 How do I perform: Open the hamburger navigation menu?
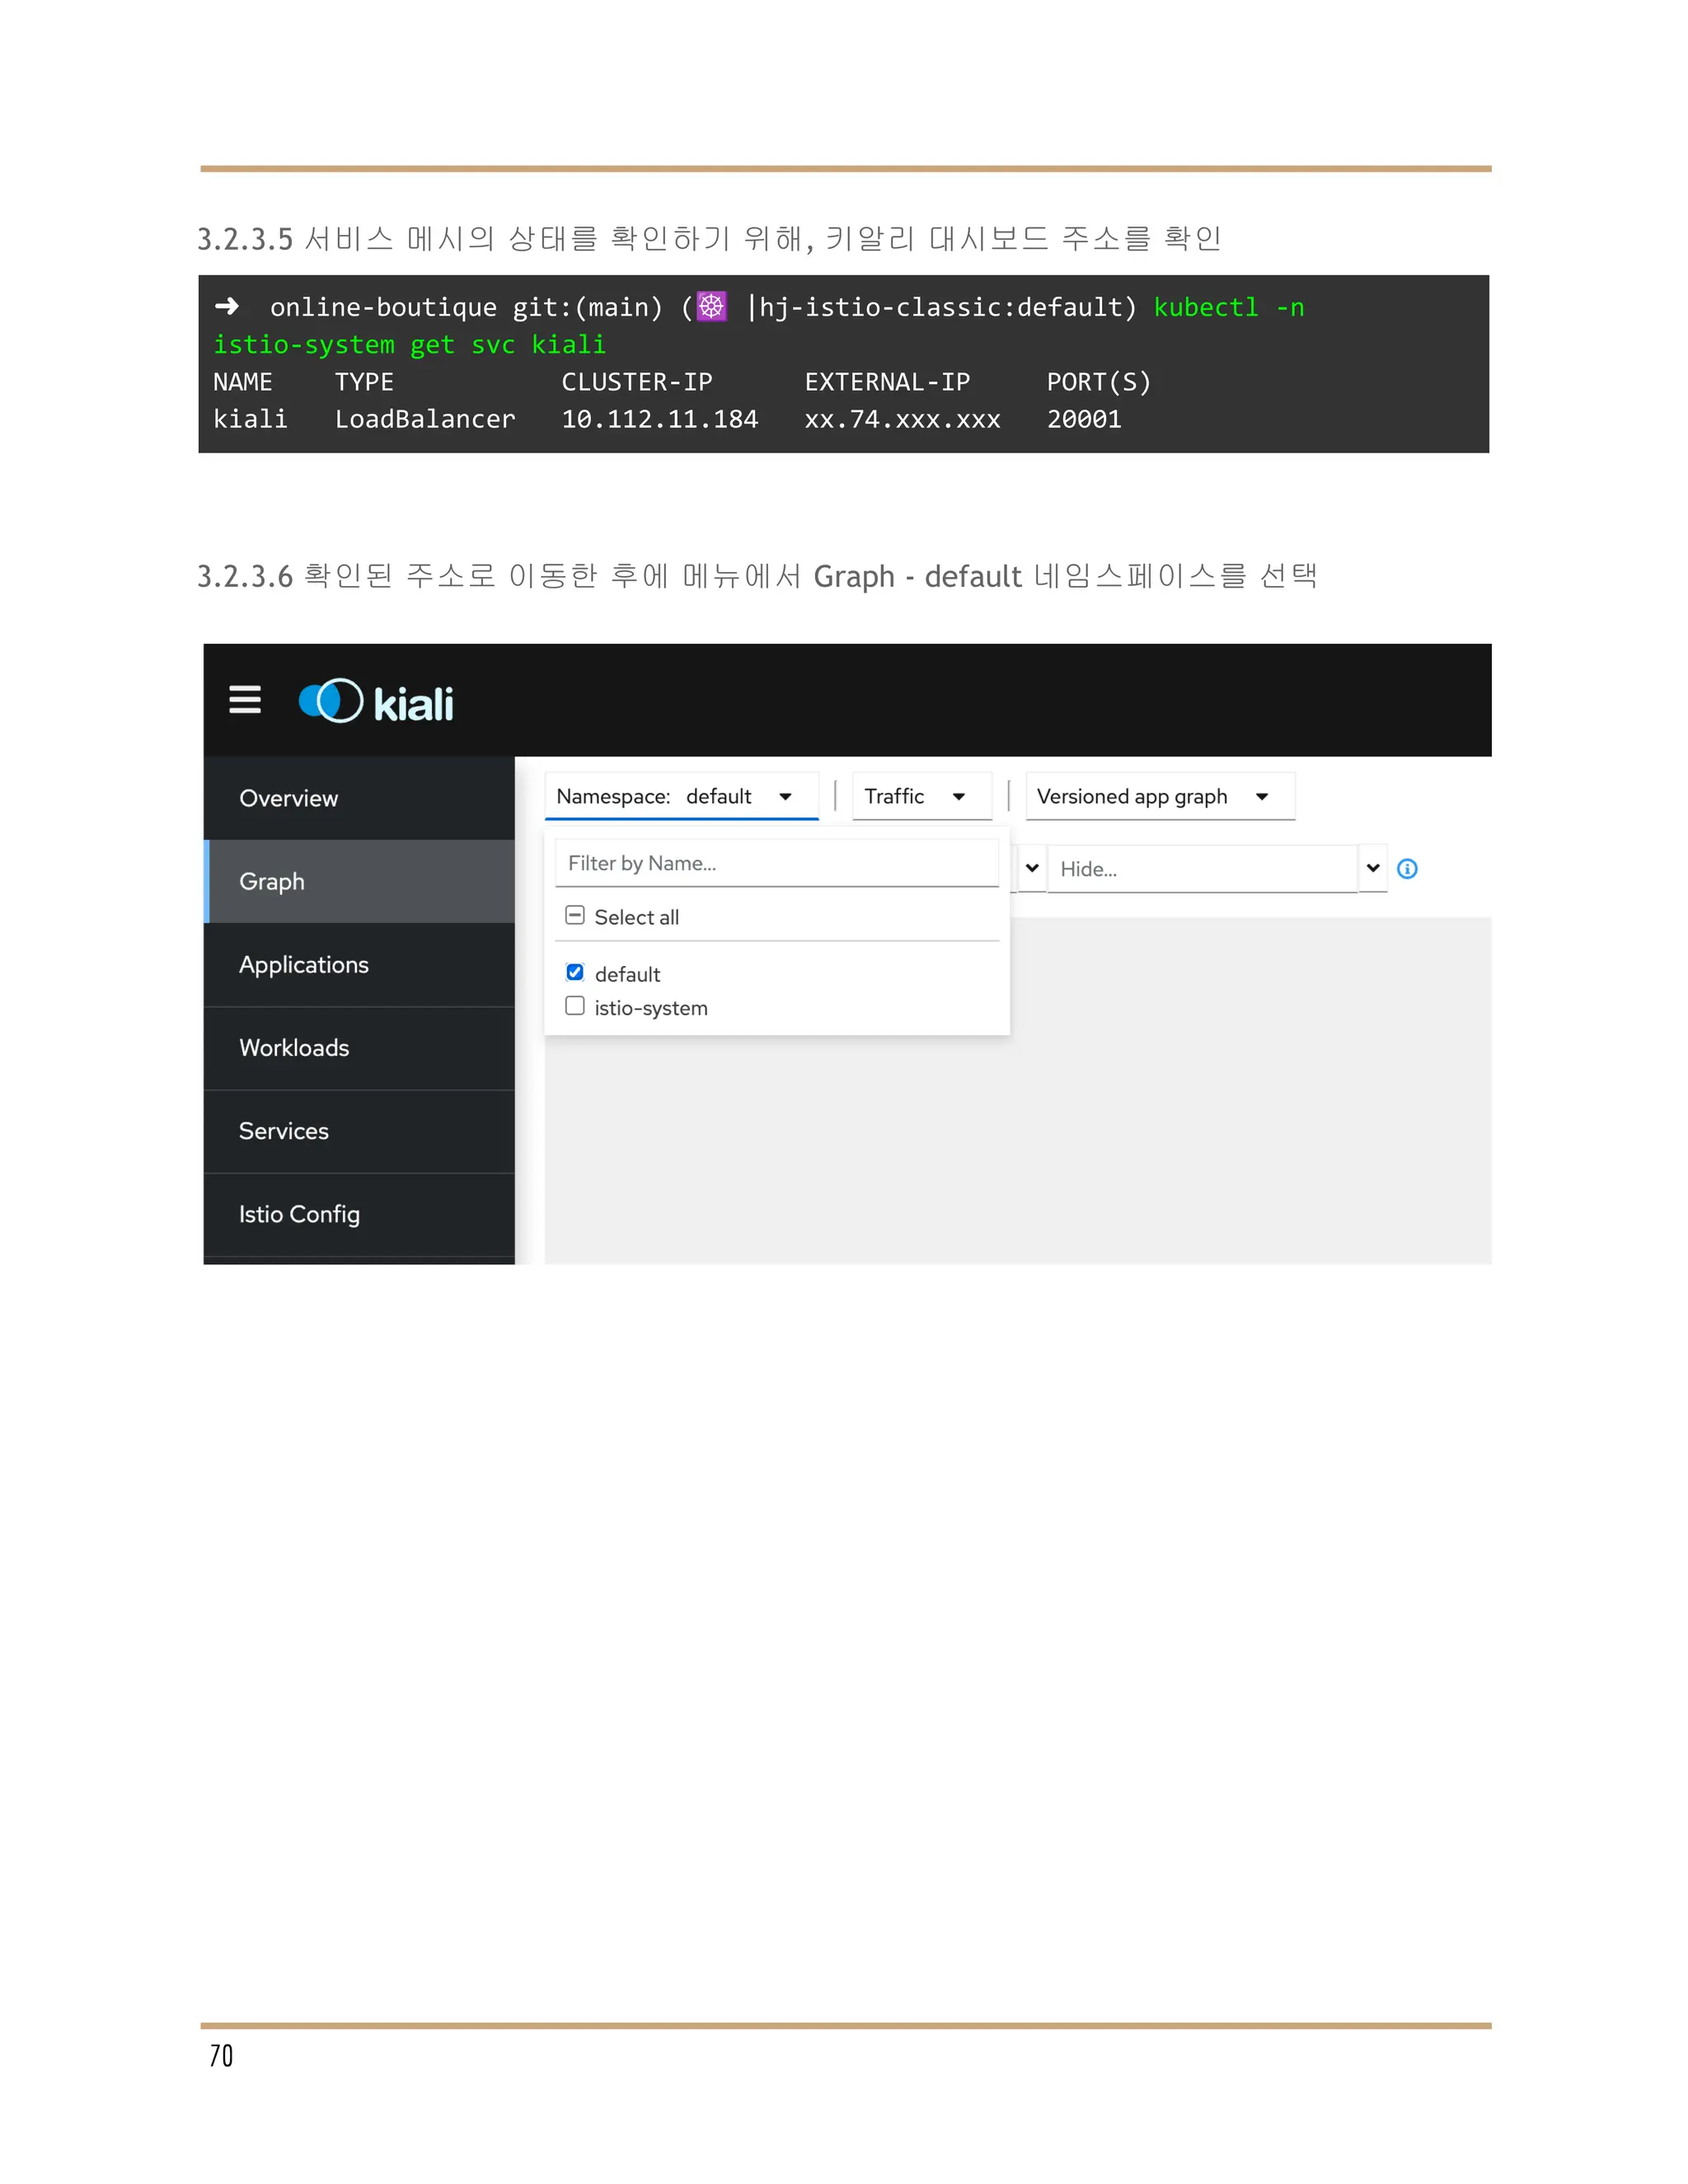(x=245, y=700)
